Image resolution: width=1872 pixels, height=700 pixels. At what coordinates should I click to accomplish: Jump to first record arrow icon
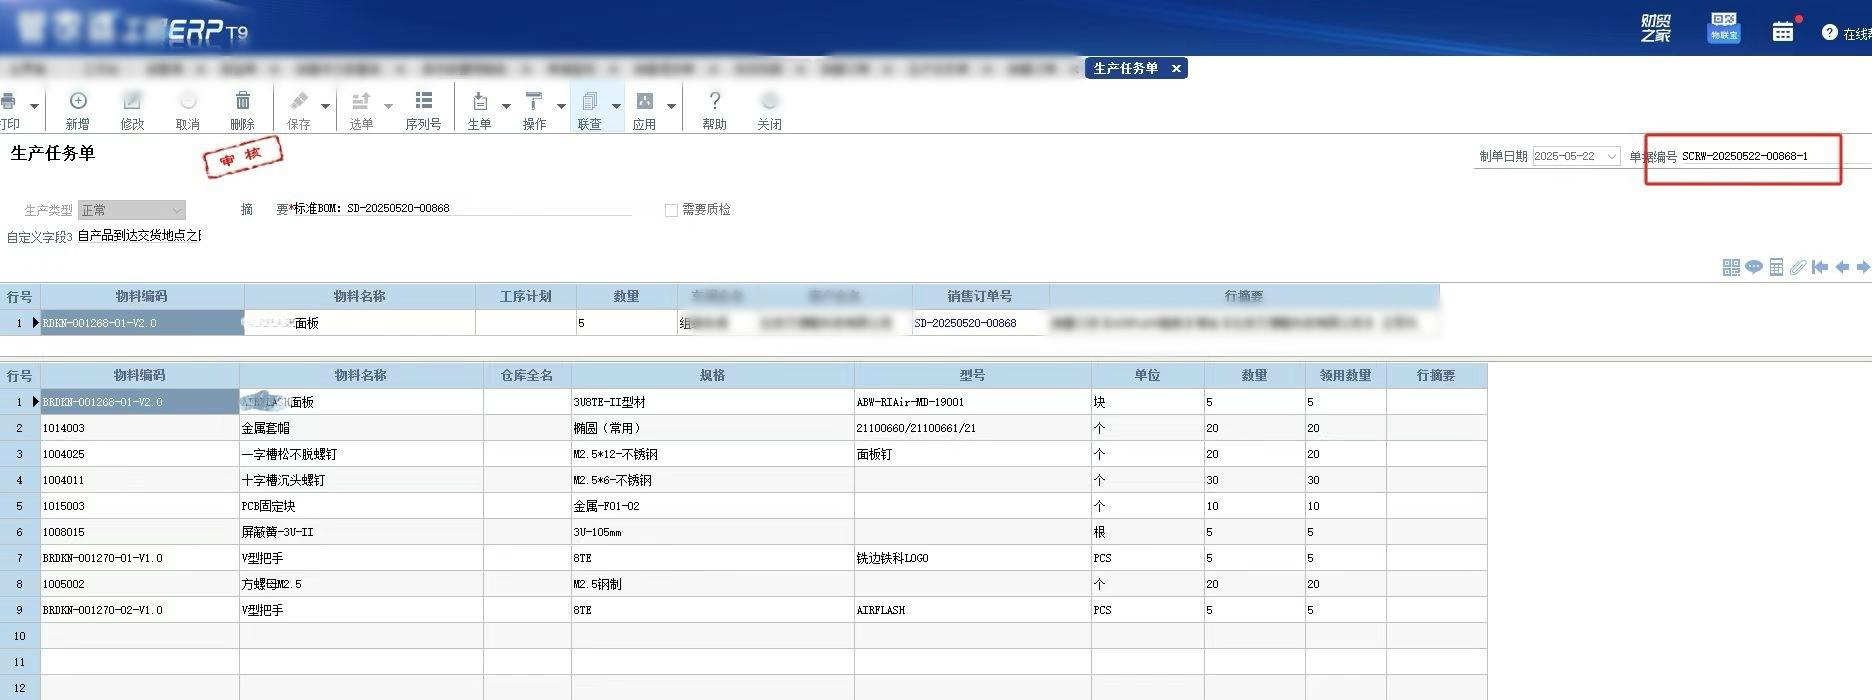[1820, 267]
